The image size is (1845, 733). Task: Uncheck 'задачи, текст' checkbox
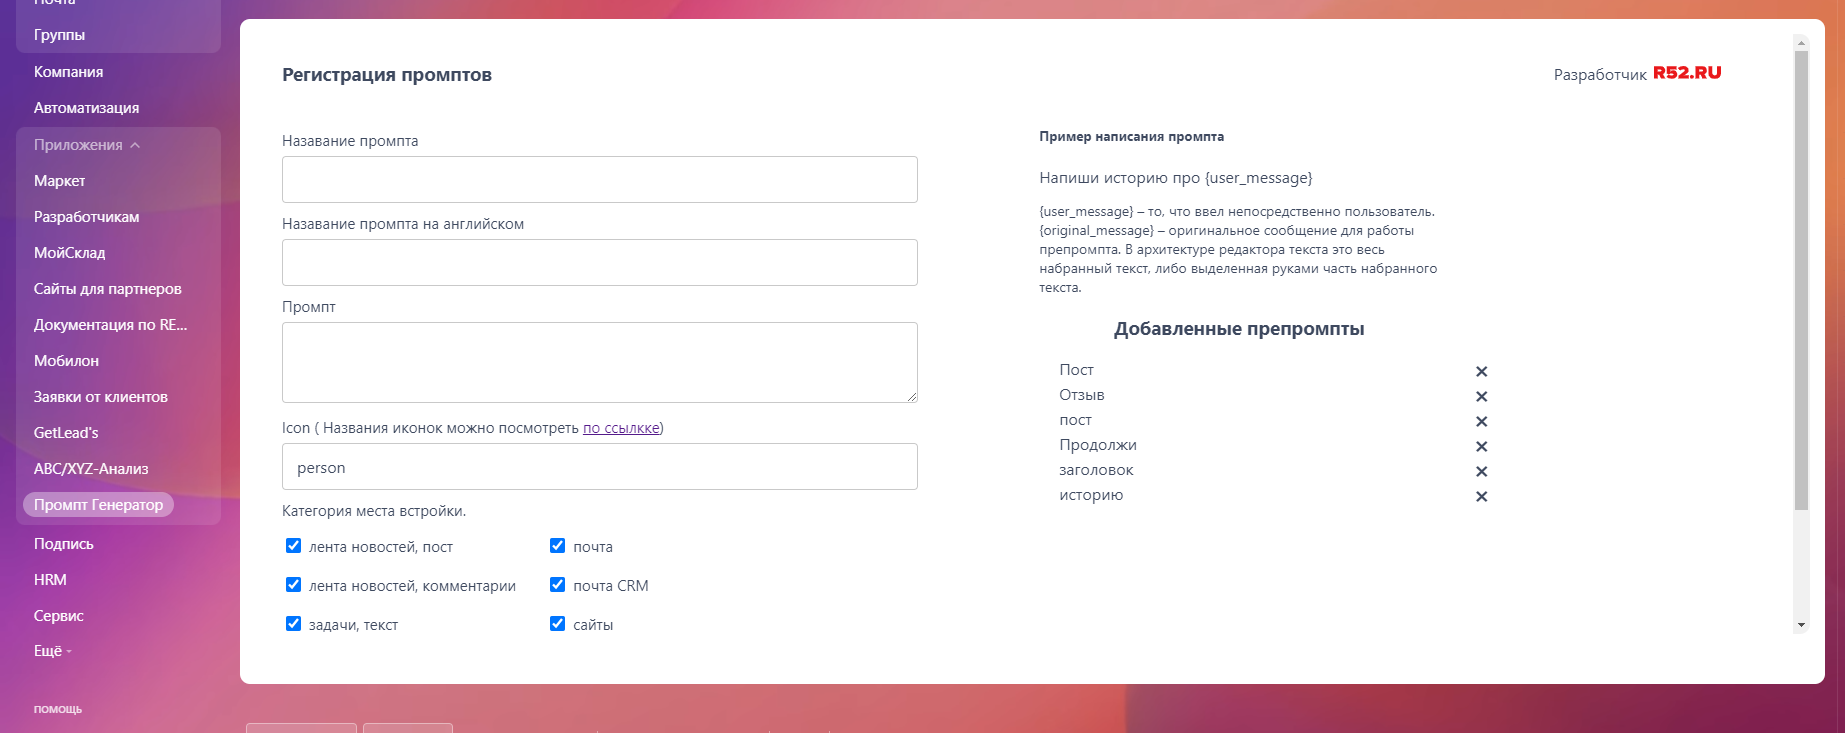(x=293, y=624)
